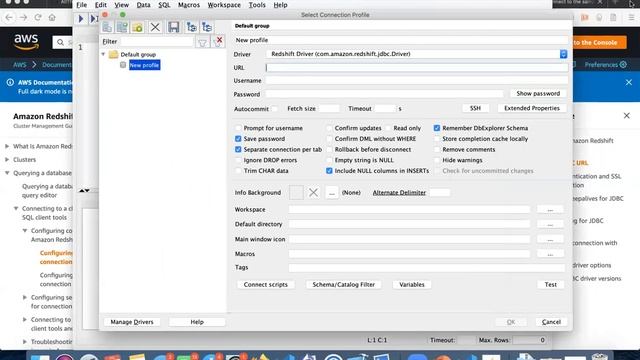Viewport: 640px width, 360px height.
Task: Go back in the browser window
Action: (x=9, y=18)
